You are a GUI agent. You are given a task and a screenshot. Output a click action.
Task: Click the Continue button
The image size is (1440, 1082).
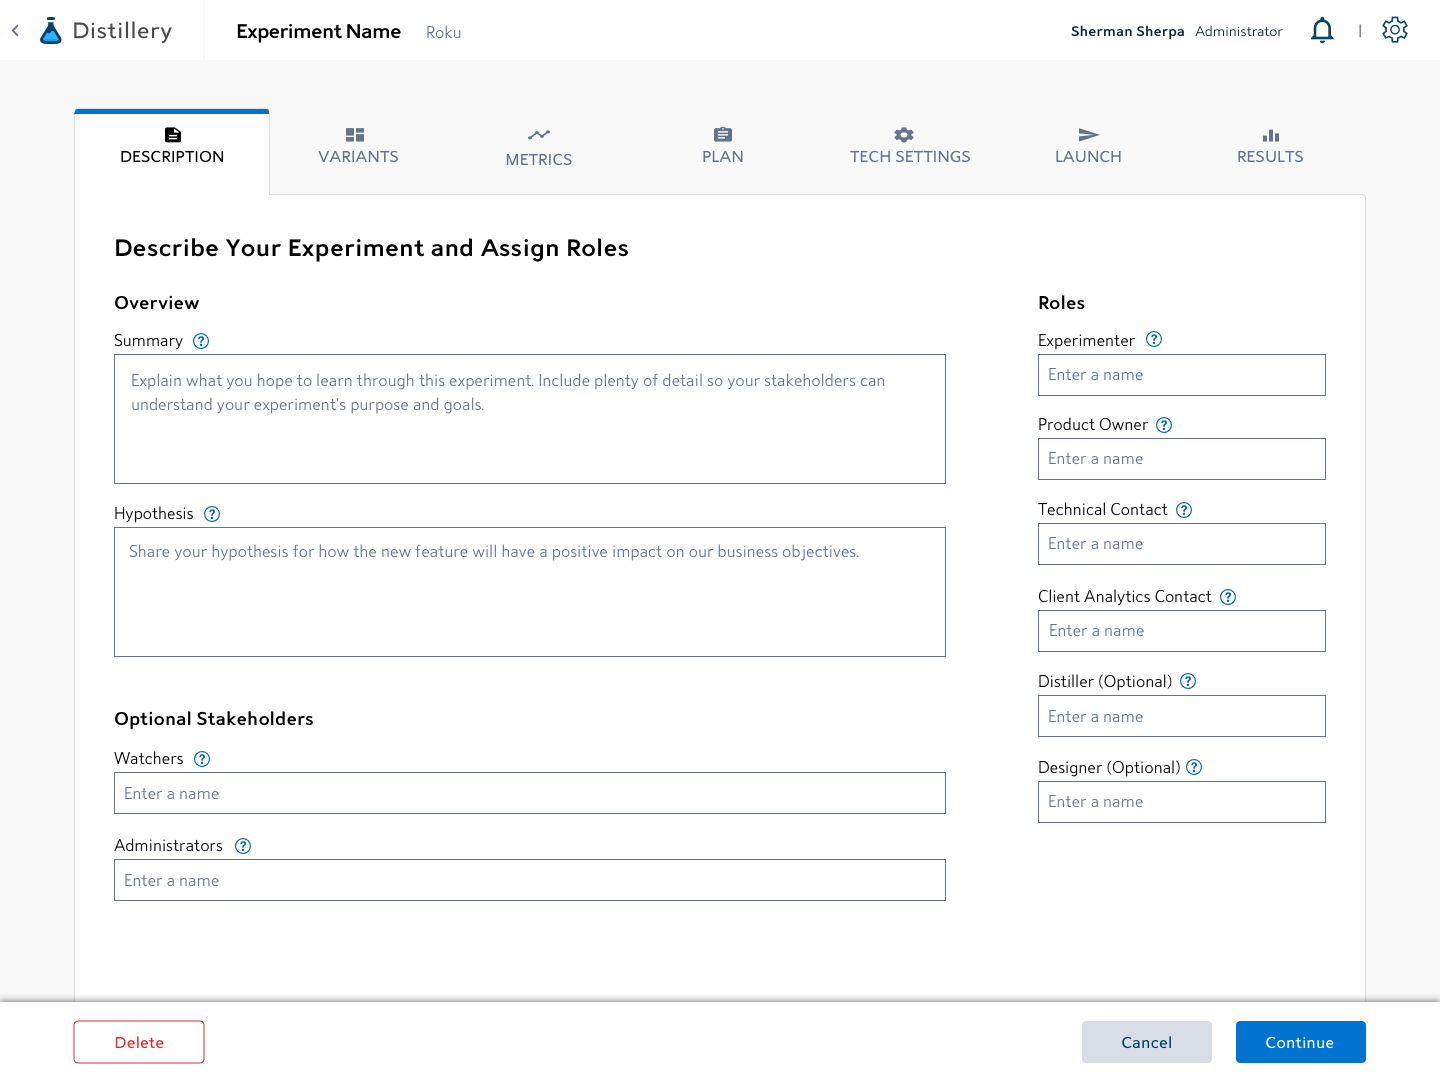pyautogui.click(x=1300, y=1042)
